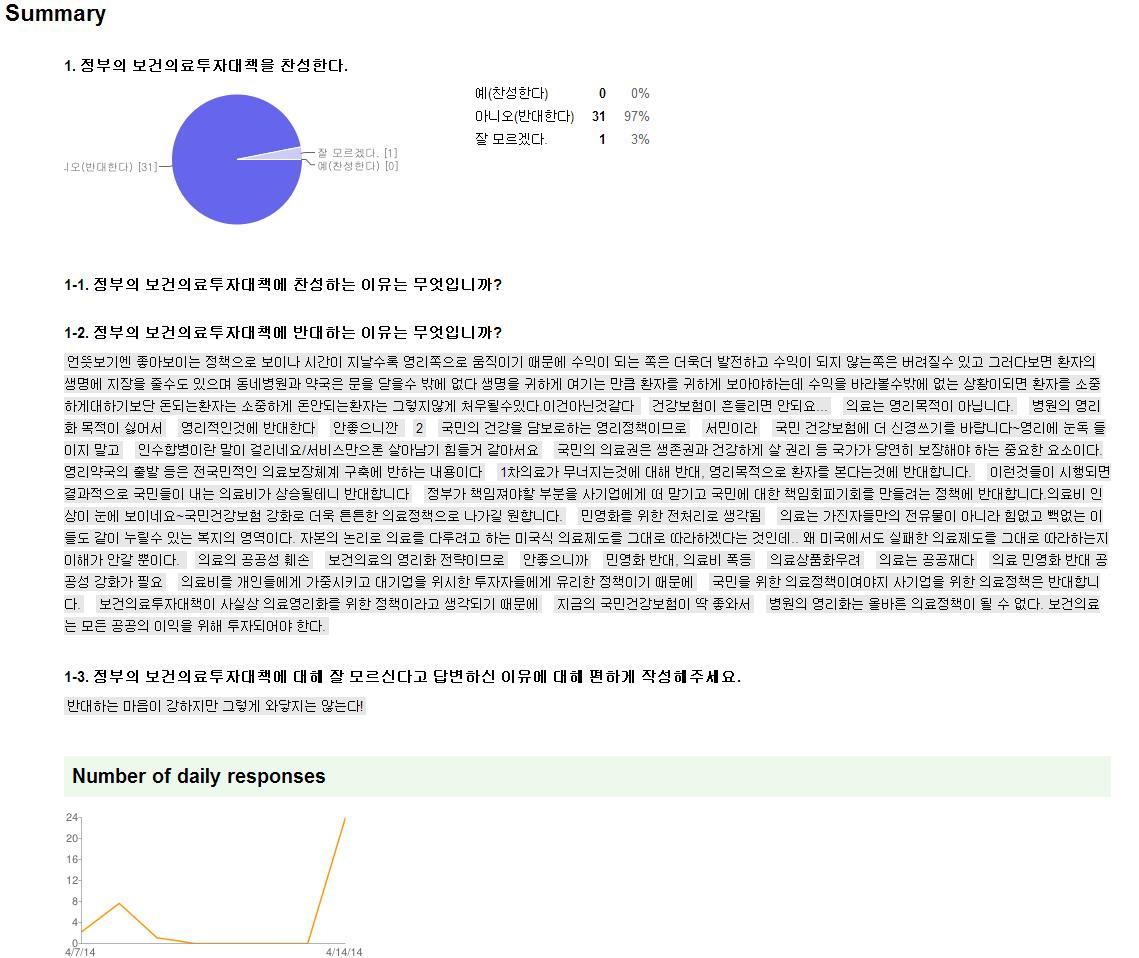The image size is (1139, 958).
Task: Click the response '민영화를 위한 전처리로 생각됨'
Action: [670, 516]
